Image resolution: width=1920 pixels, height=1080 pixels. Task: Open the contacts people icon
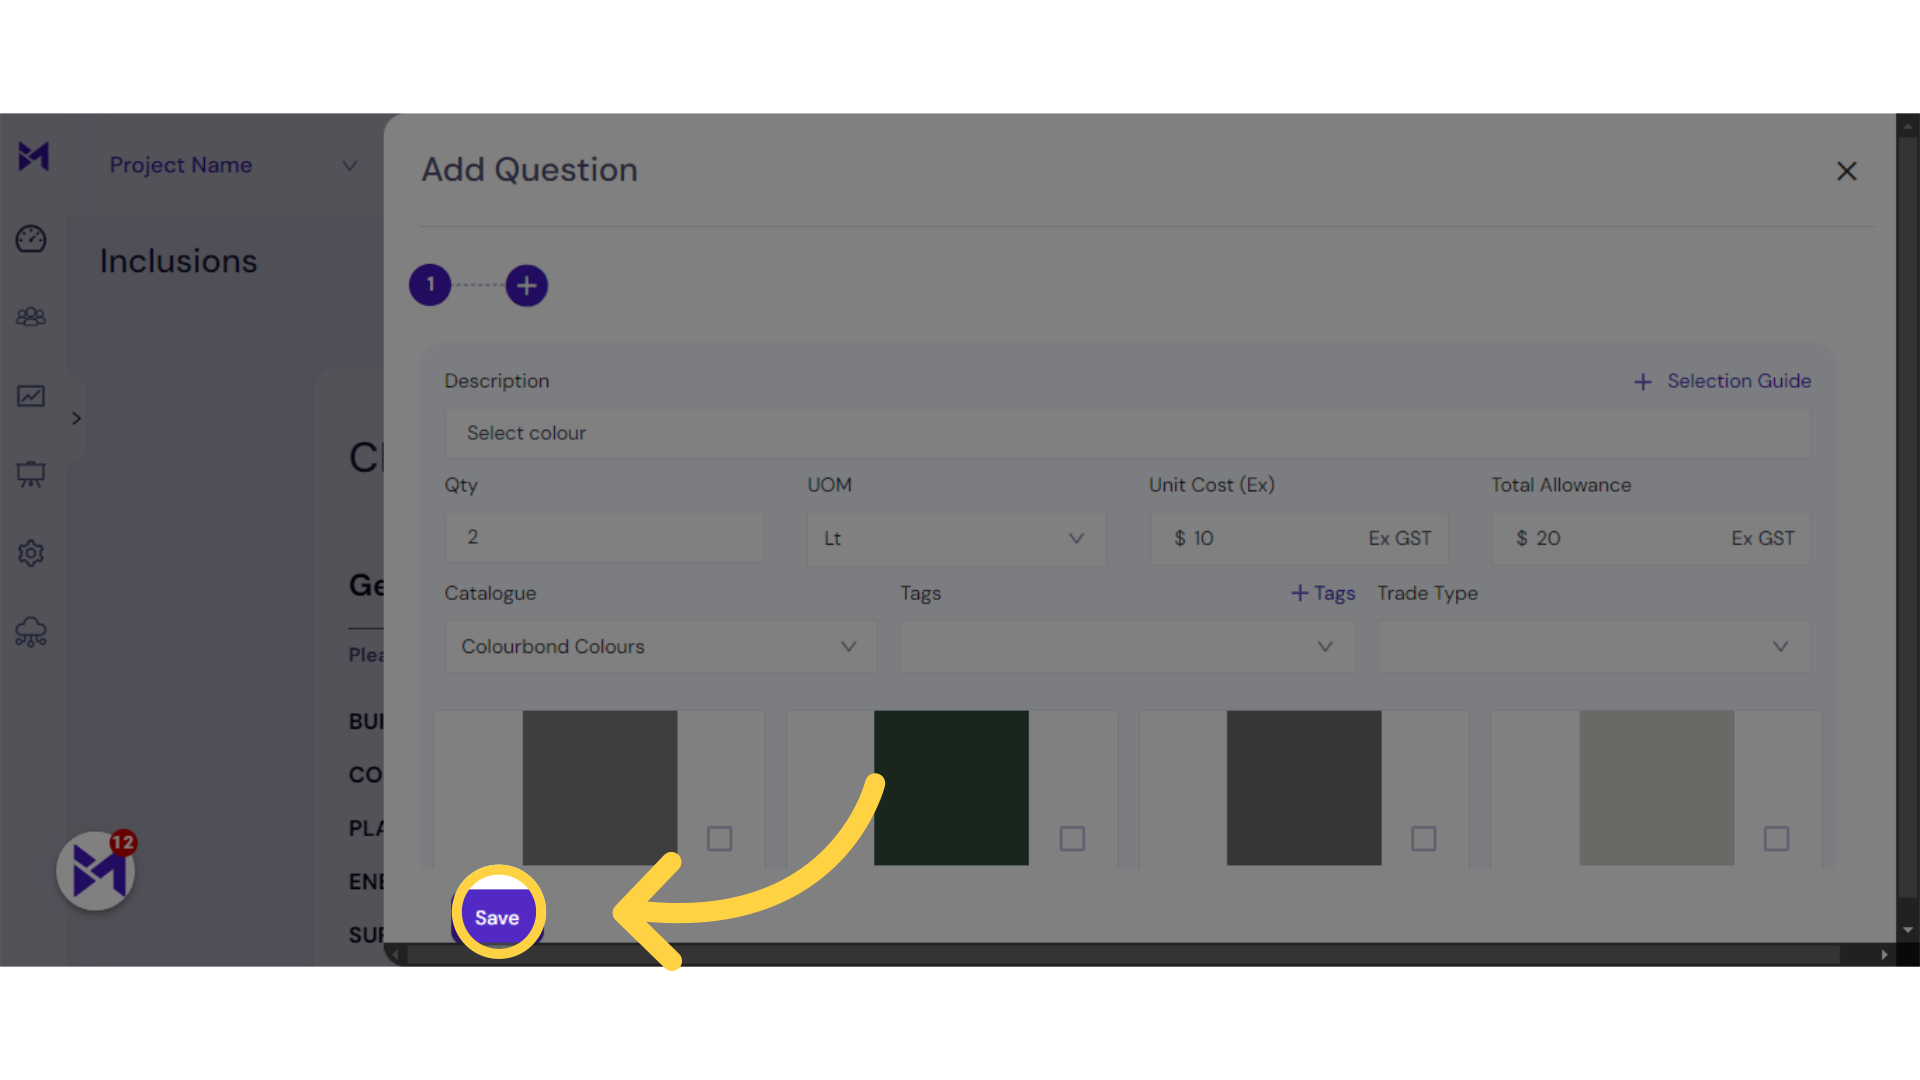[31, 317]
